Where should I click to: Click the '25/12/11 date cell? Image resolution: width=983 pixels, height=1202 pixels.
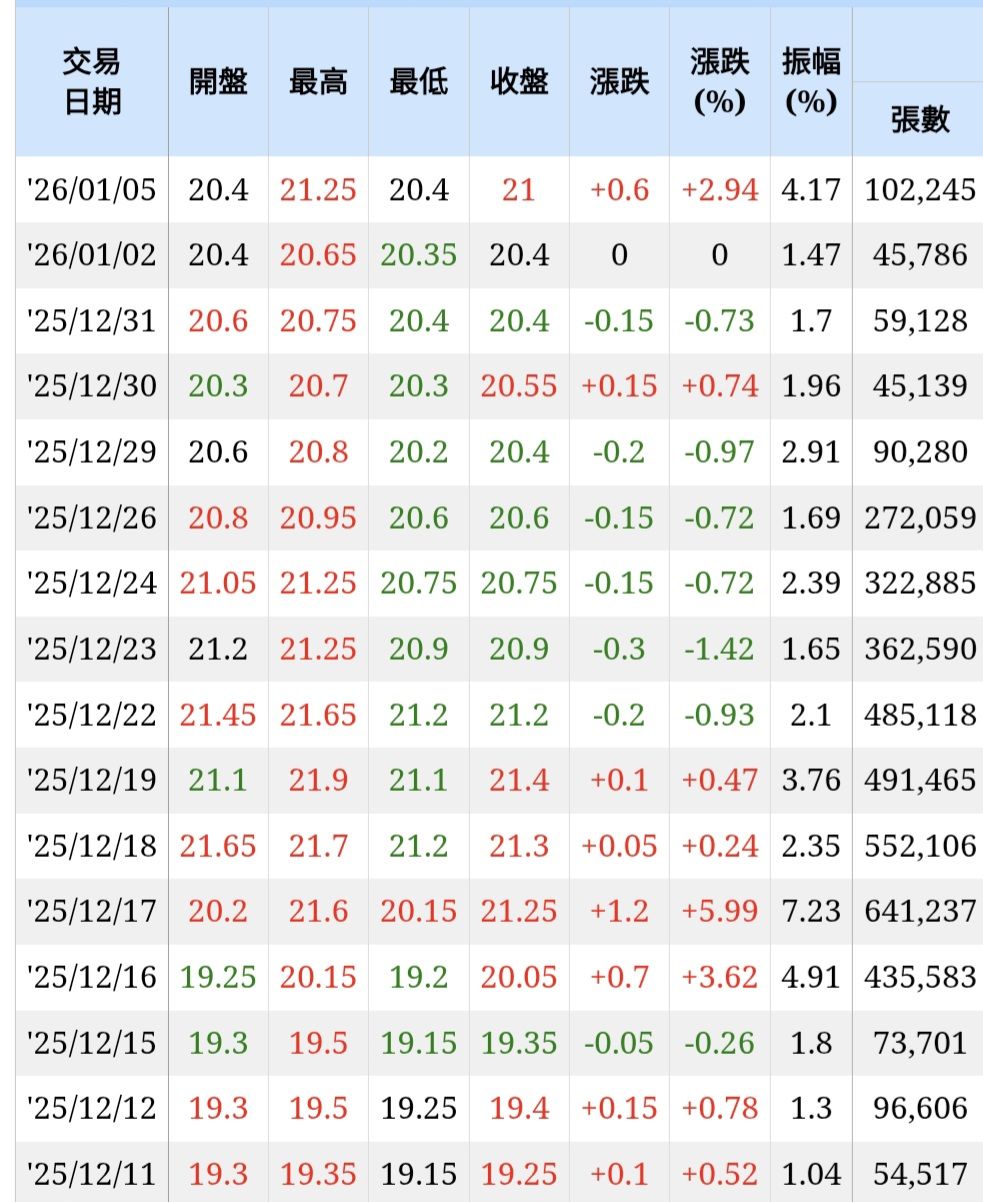[92, 1173]
